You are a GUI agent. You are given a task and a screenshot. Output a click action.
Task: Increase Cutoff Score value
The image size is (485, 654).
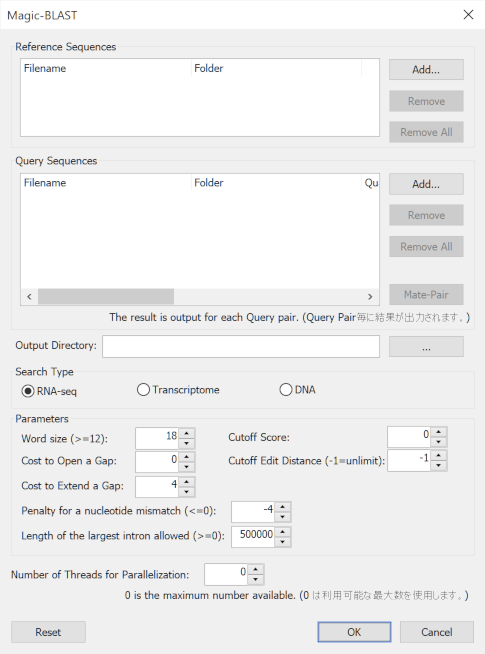point(438,432)
